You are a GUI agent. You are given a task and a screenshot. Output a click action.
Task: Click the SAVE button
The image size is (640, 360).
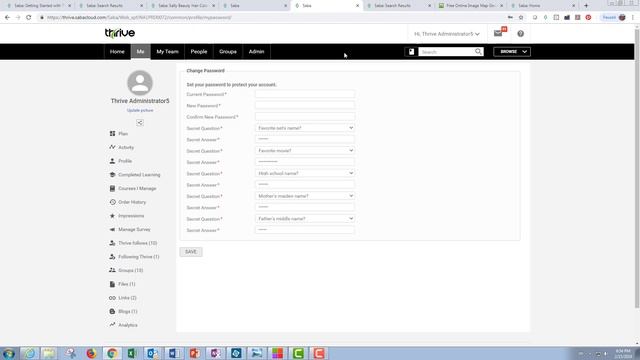pyautogui.click(x=191, y=252)
